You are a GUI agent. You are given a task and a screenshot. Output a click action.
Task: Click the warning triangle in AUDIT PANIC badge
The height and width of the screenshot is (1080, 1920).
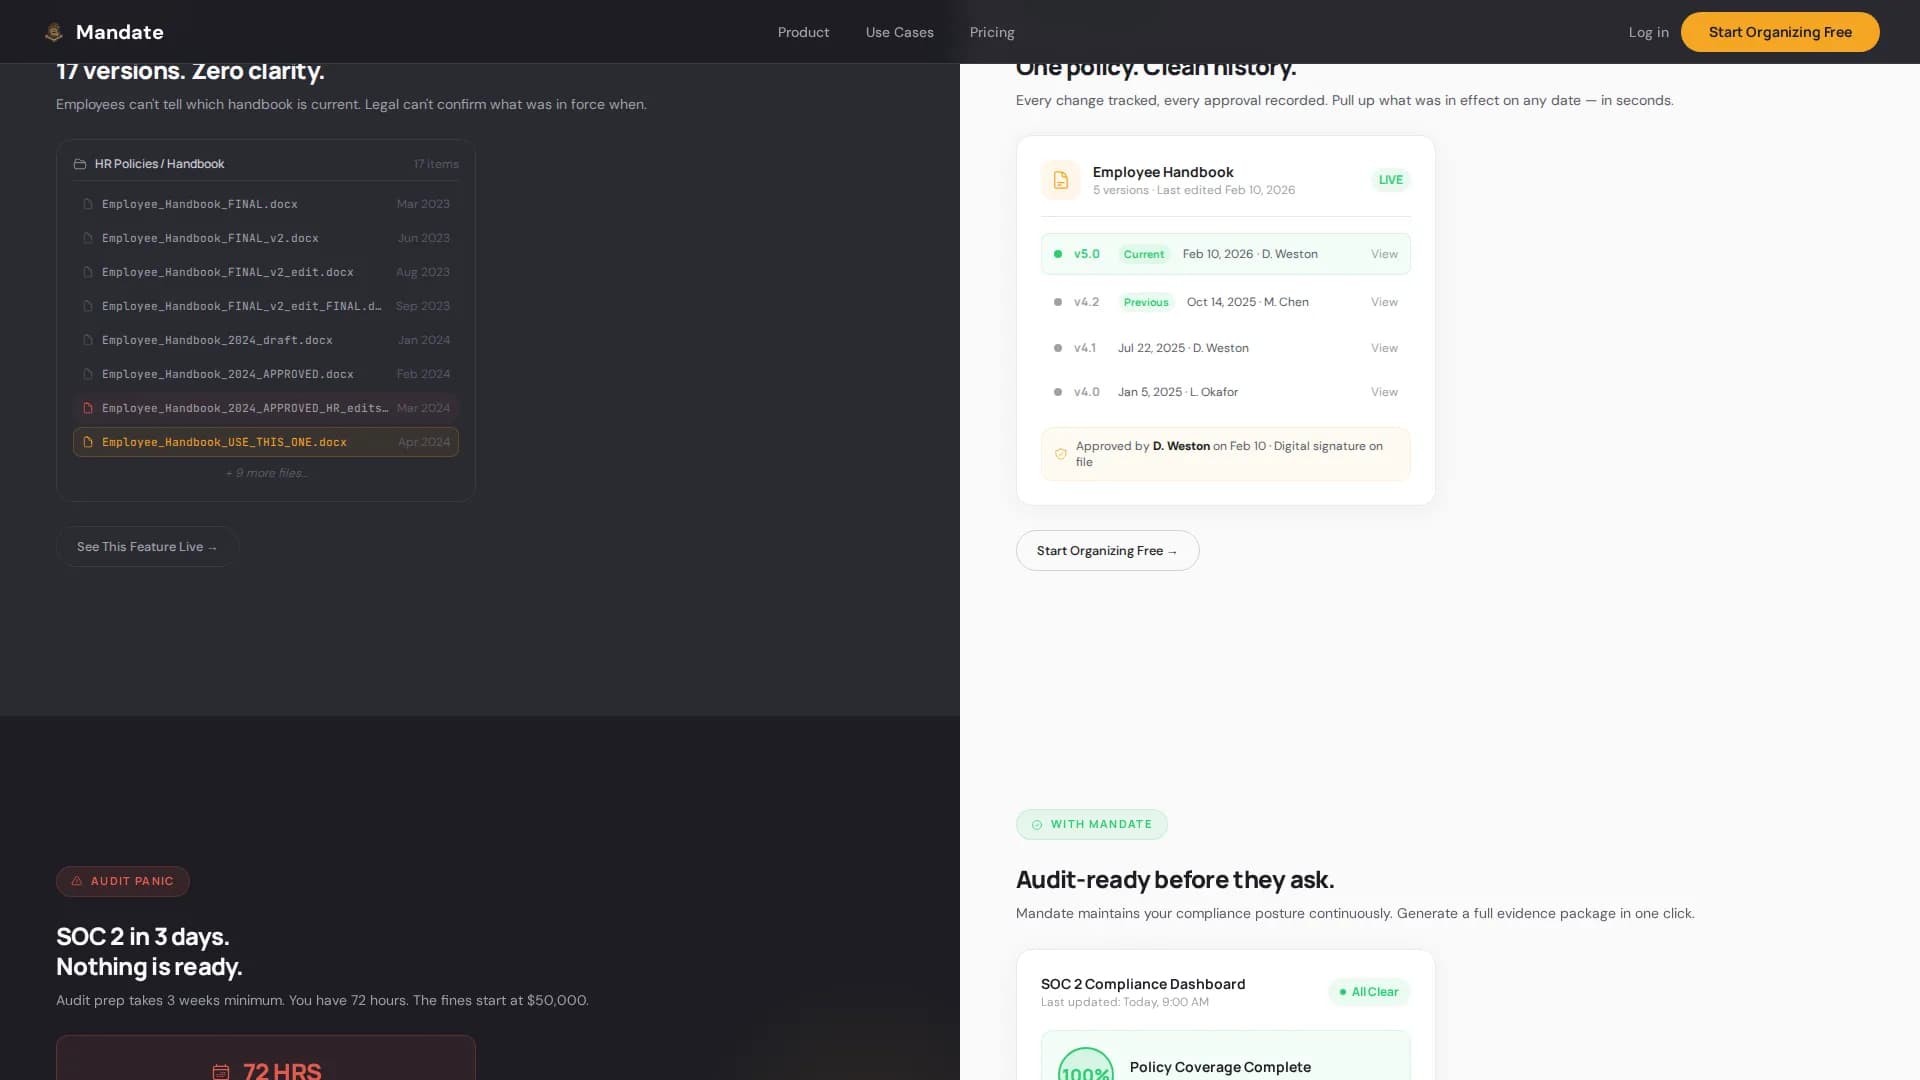pyautogui.click(x=77, y=881)
